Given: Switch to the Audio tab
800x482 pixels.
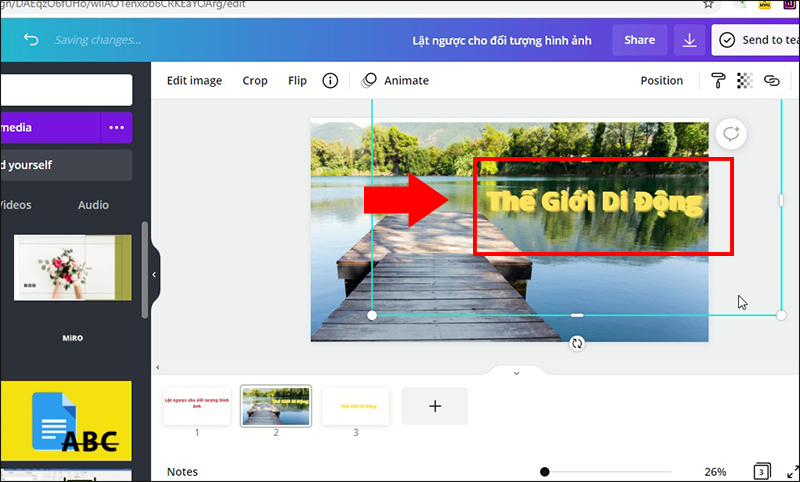Looking at the screenshot, I should pos(93,205).
